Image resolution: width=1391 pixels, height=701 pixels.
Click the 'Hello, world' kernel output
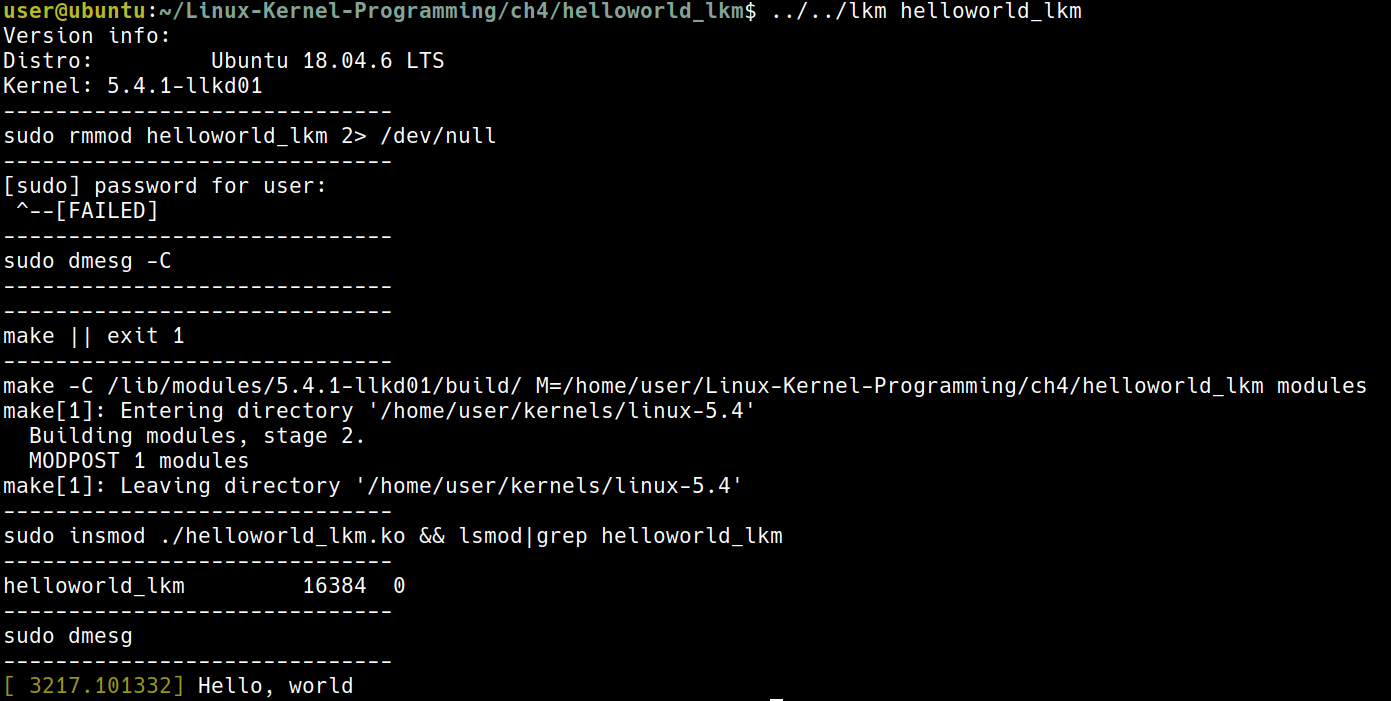click(275, 686)
